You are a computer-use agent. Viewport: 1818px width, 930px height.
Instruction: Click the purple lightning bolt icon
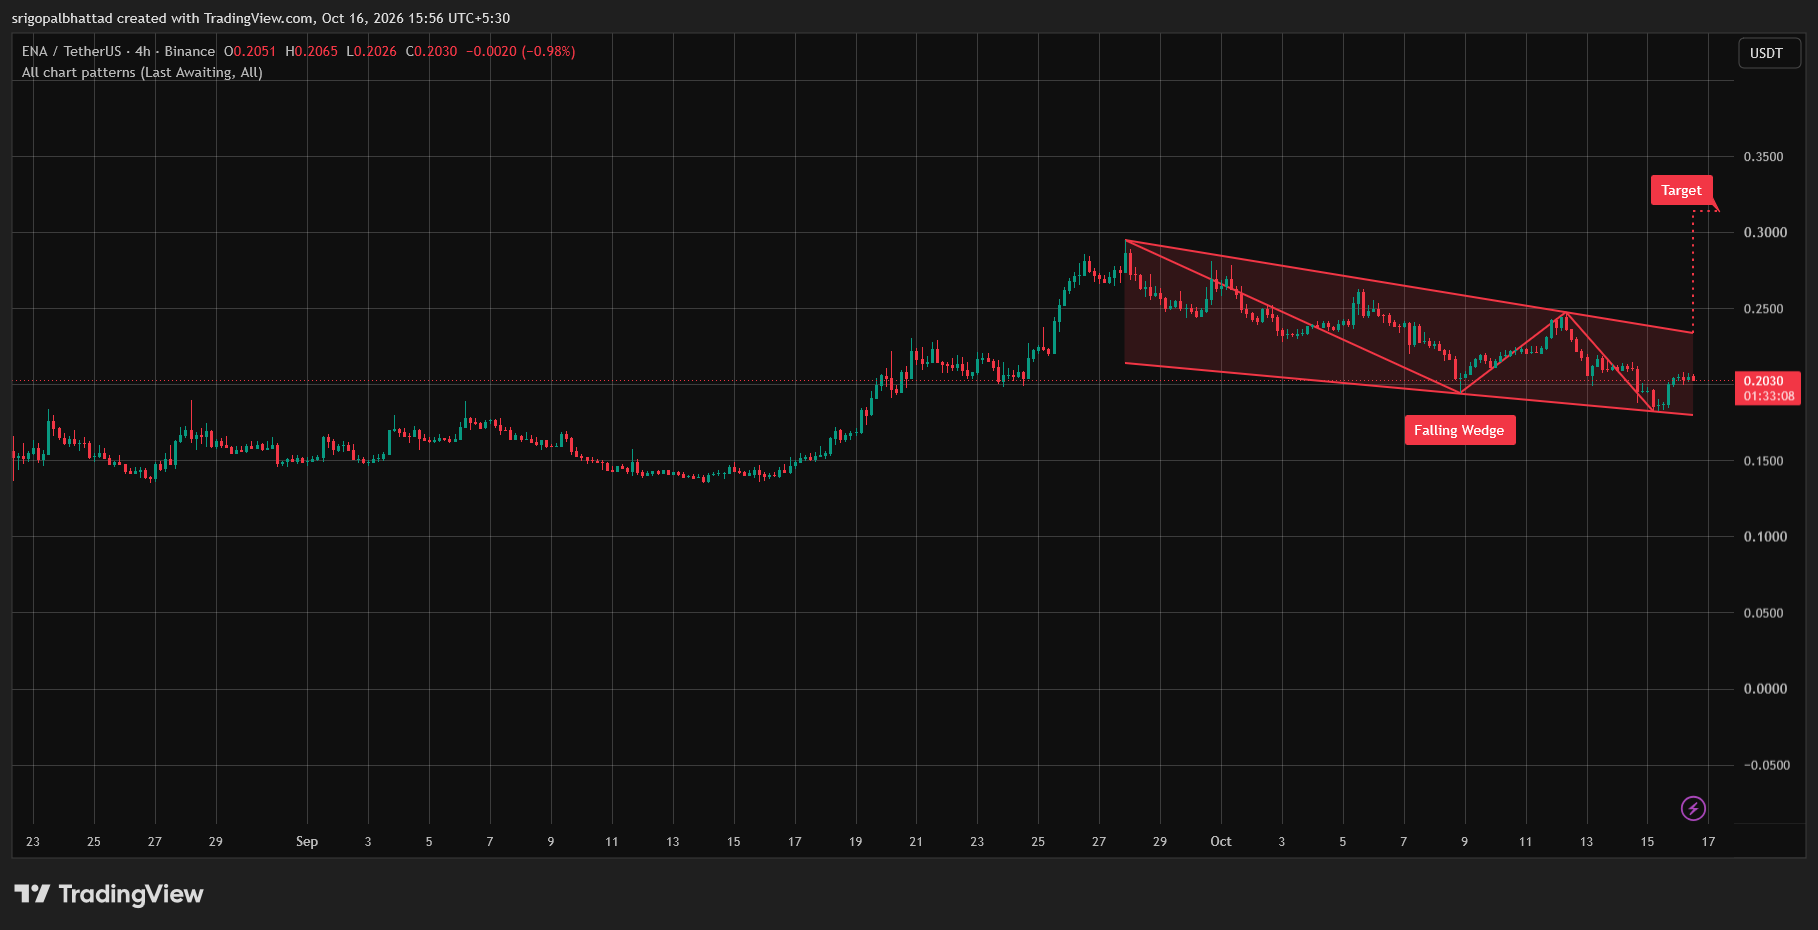click(x=1693, y=808)
